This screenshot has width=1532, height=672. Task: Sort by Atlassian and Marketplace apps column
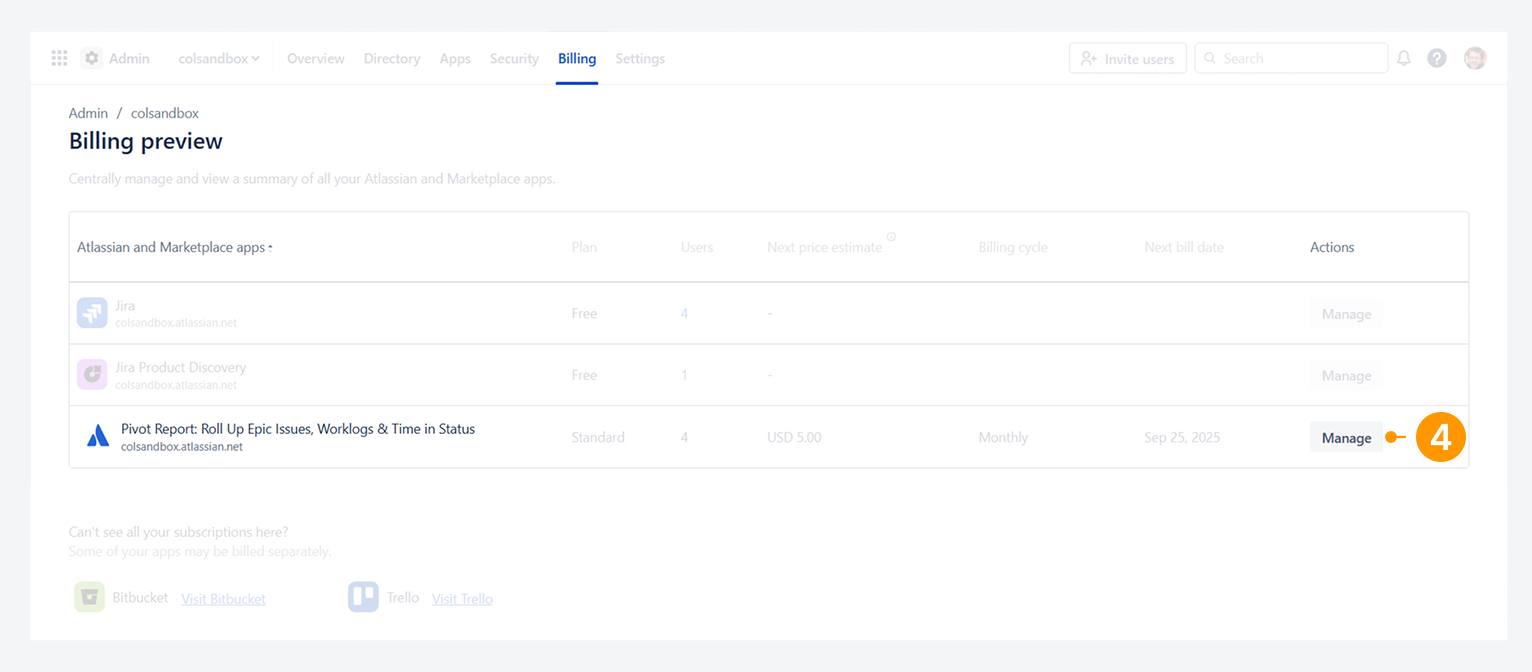point(175,247)
